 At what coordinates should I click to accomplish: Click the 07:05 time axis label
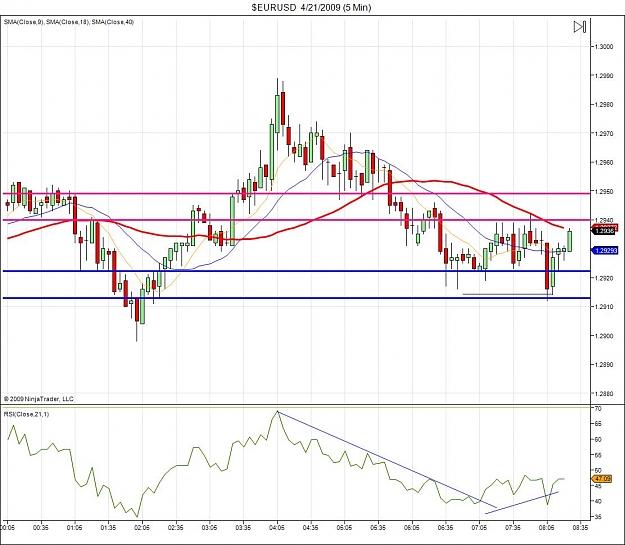click(479, 527)
